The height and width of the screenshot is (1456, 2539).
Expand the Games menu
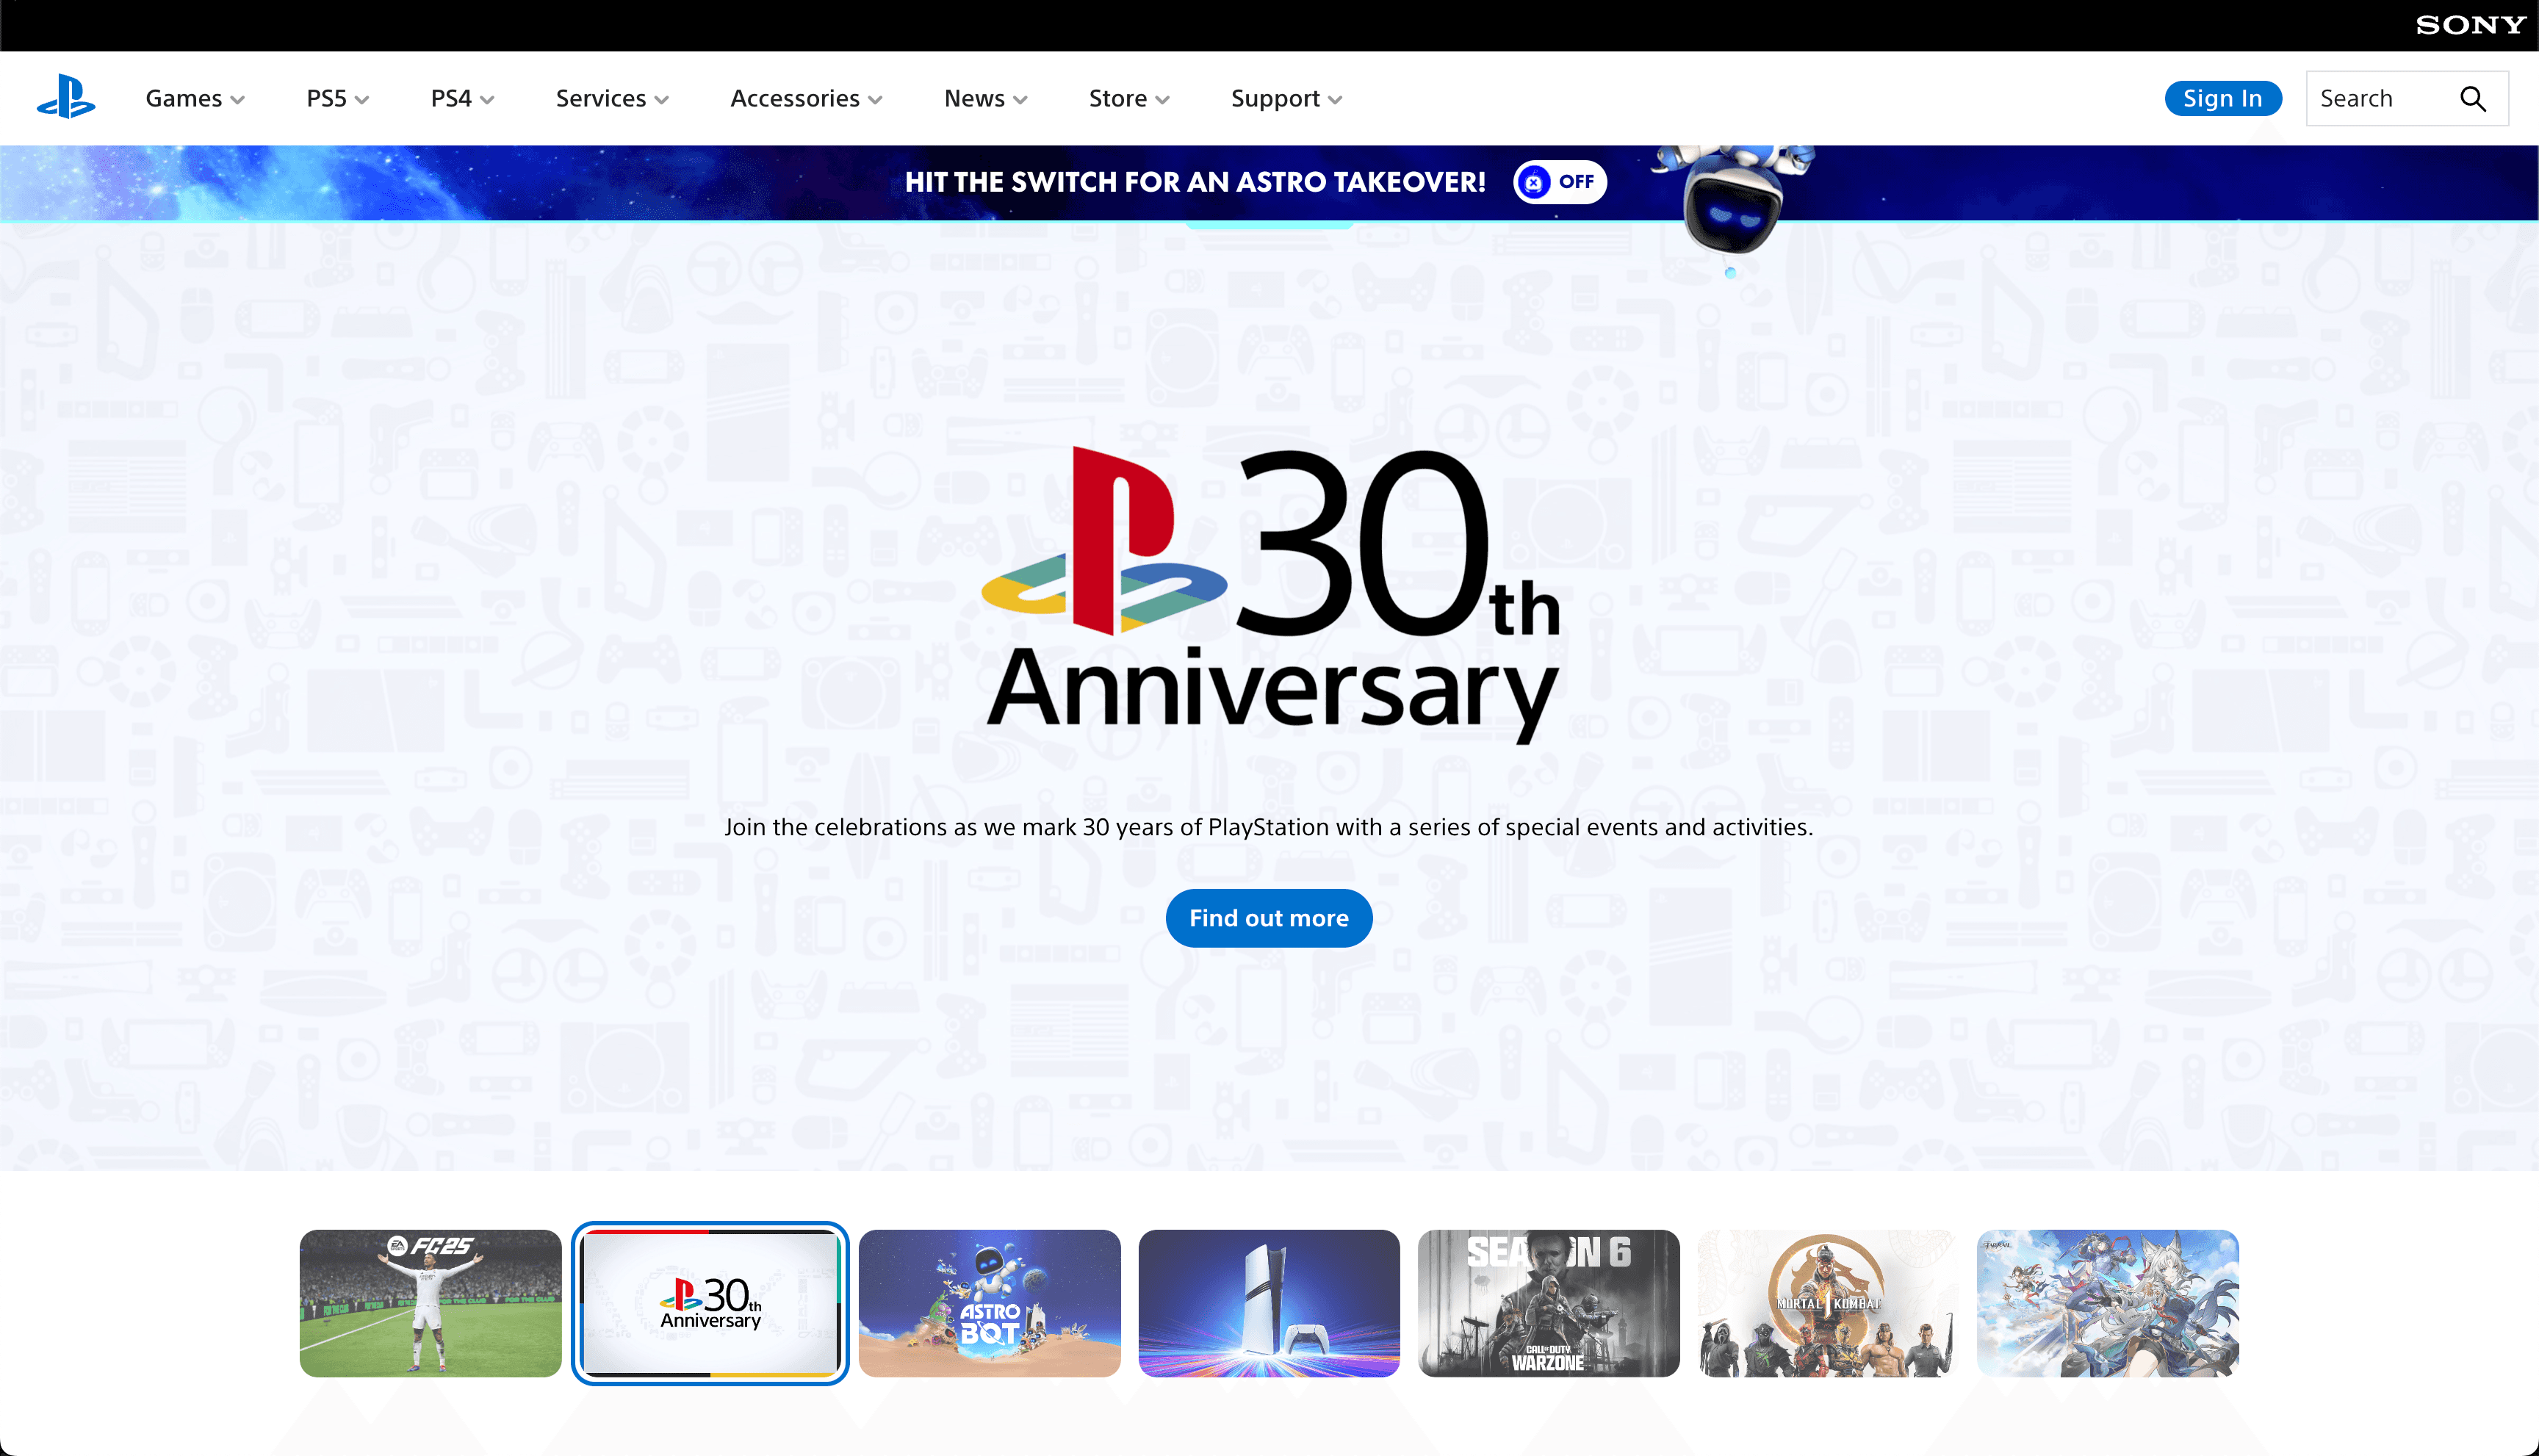point(195,99)
